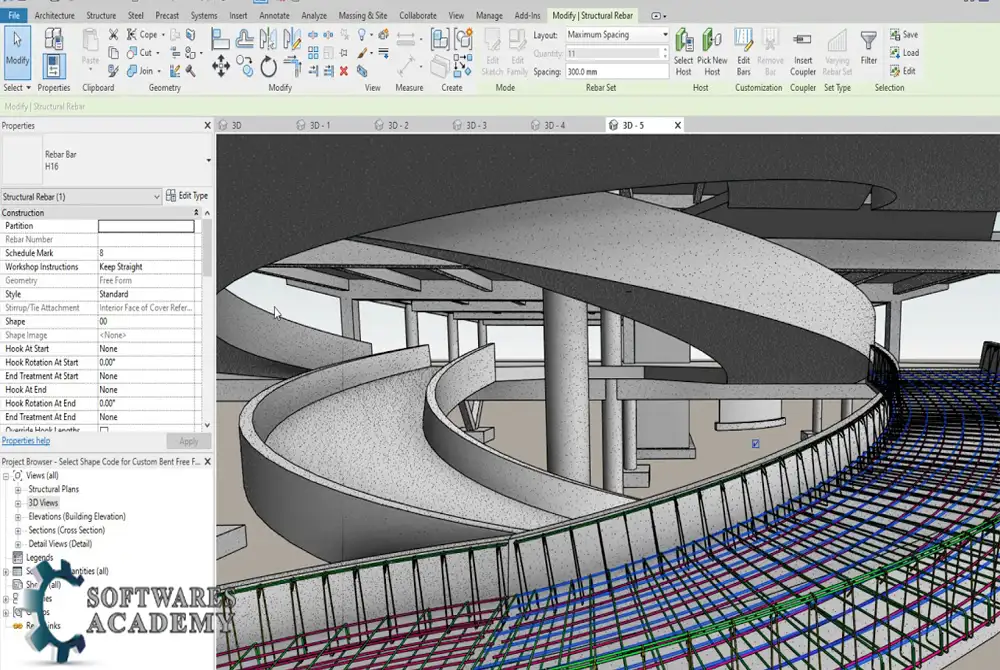The width and height of the screenshot is (1000, 670).
Task: Click the Partition value field
Action: coord(146,226)
